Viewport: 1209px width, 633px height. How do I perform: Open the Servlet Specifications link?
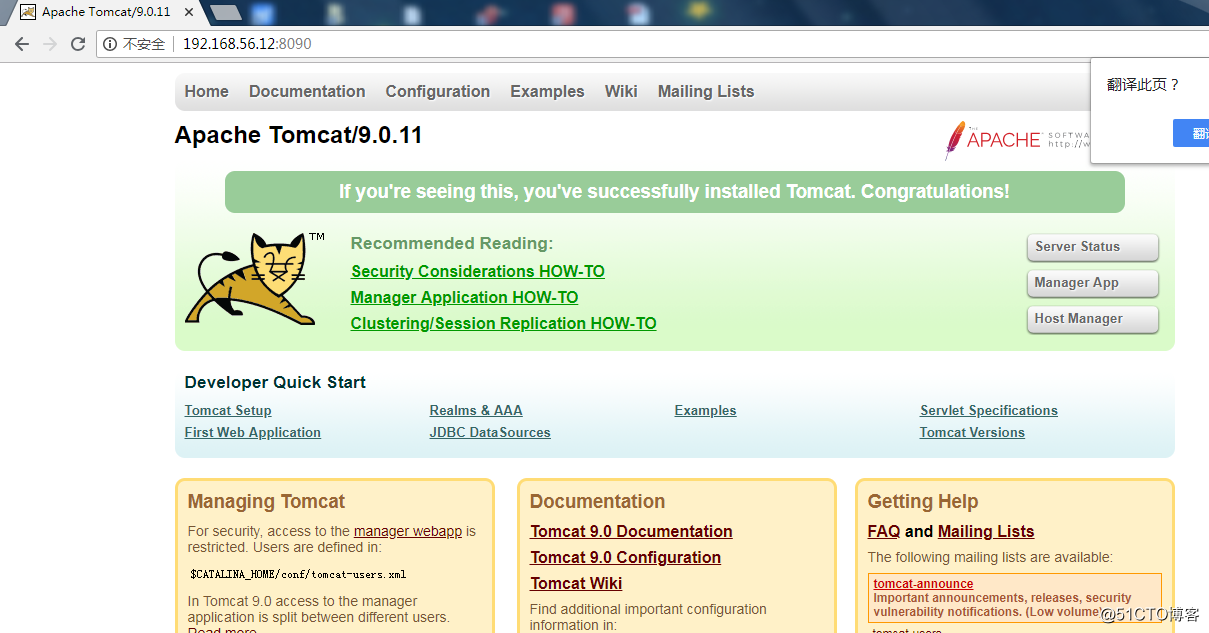(x=989, y=411)
